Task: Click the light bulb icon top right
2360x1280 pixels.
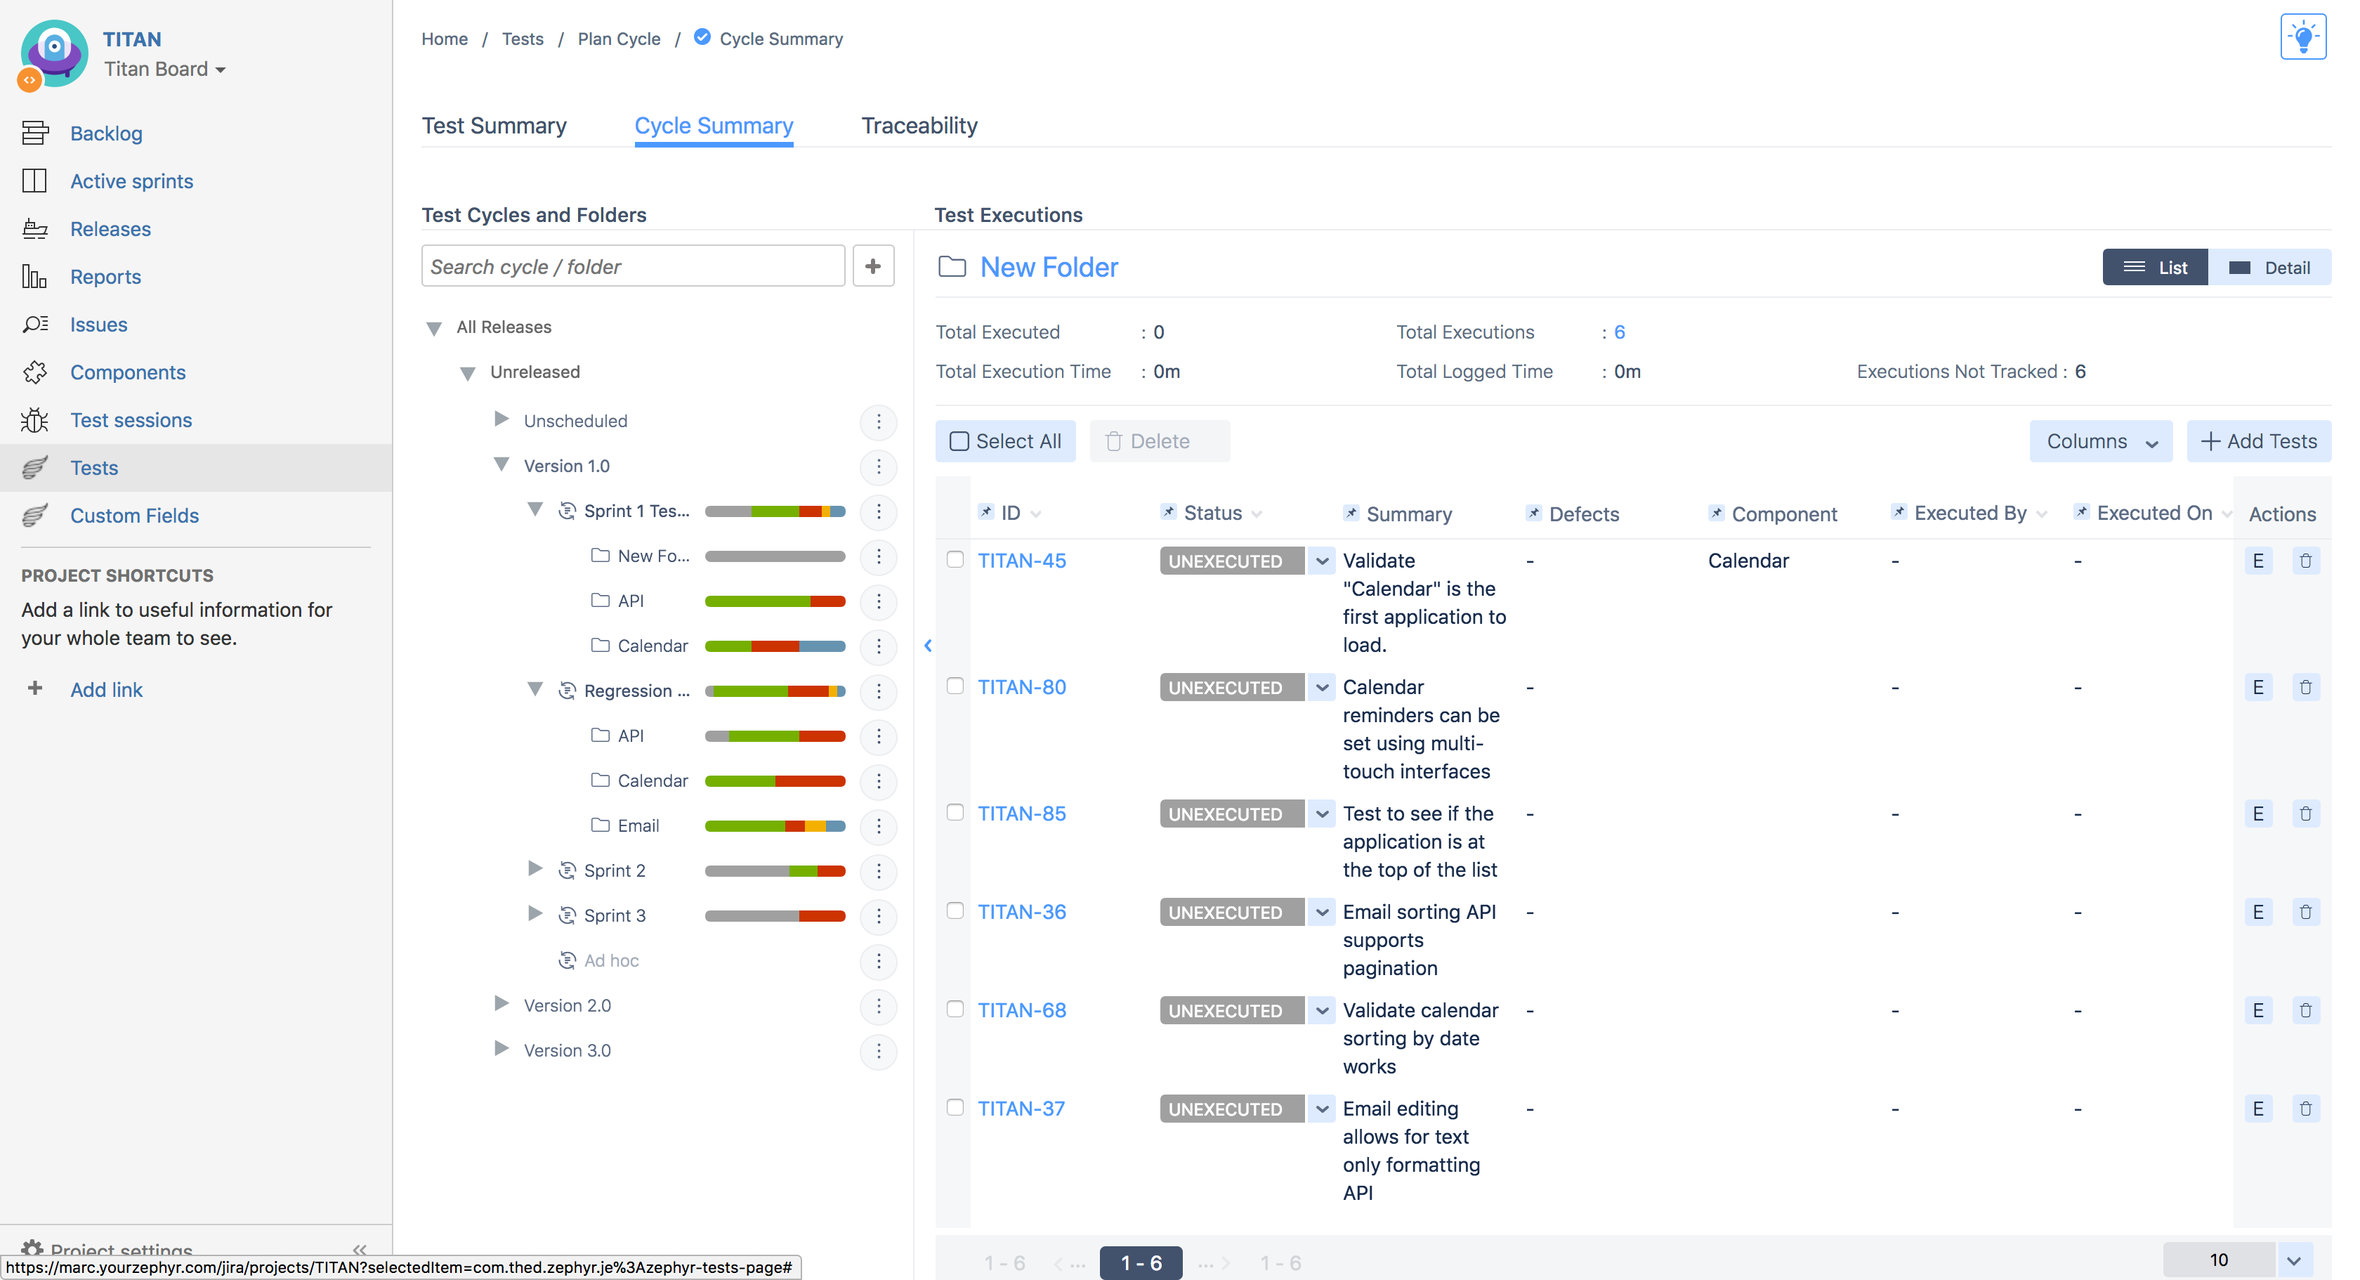Action: [x=2303, y=36]
